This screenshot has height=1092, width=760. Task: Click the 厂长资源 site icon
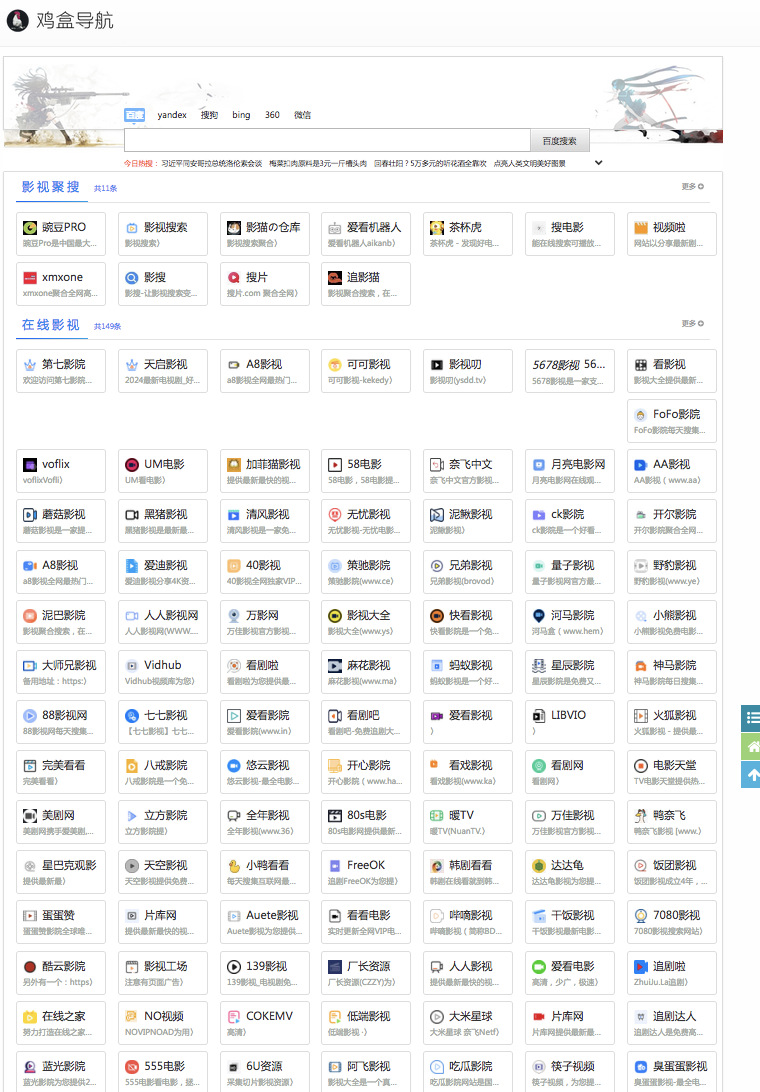click(335, 967)
